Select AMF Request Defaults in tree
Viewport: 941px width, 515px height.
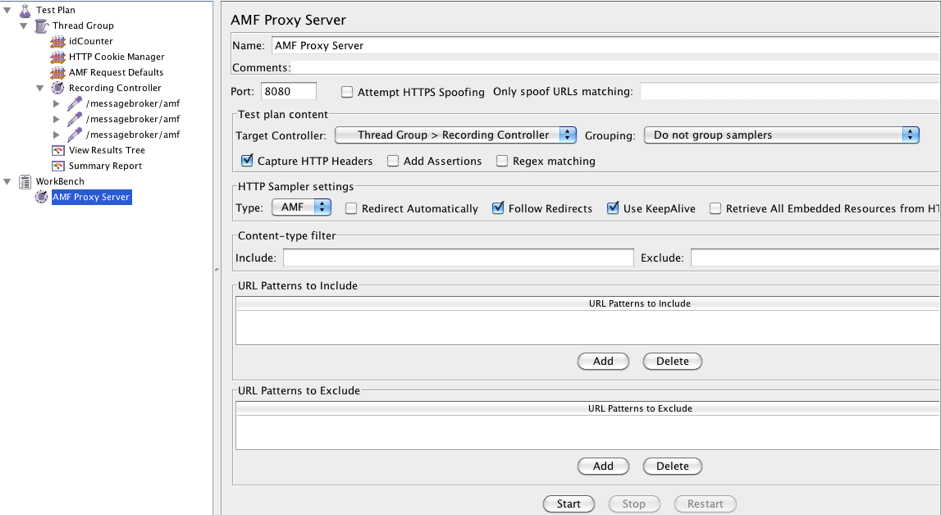(116, 73)
